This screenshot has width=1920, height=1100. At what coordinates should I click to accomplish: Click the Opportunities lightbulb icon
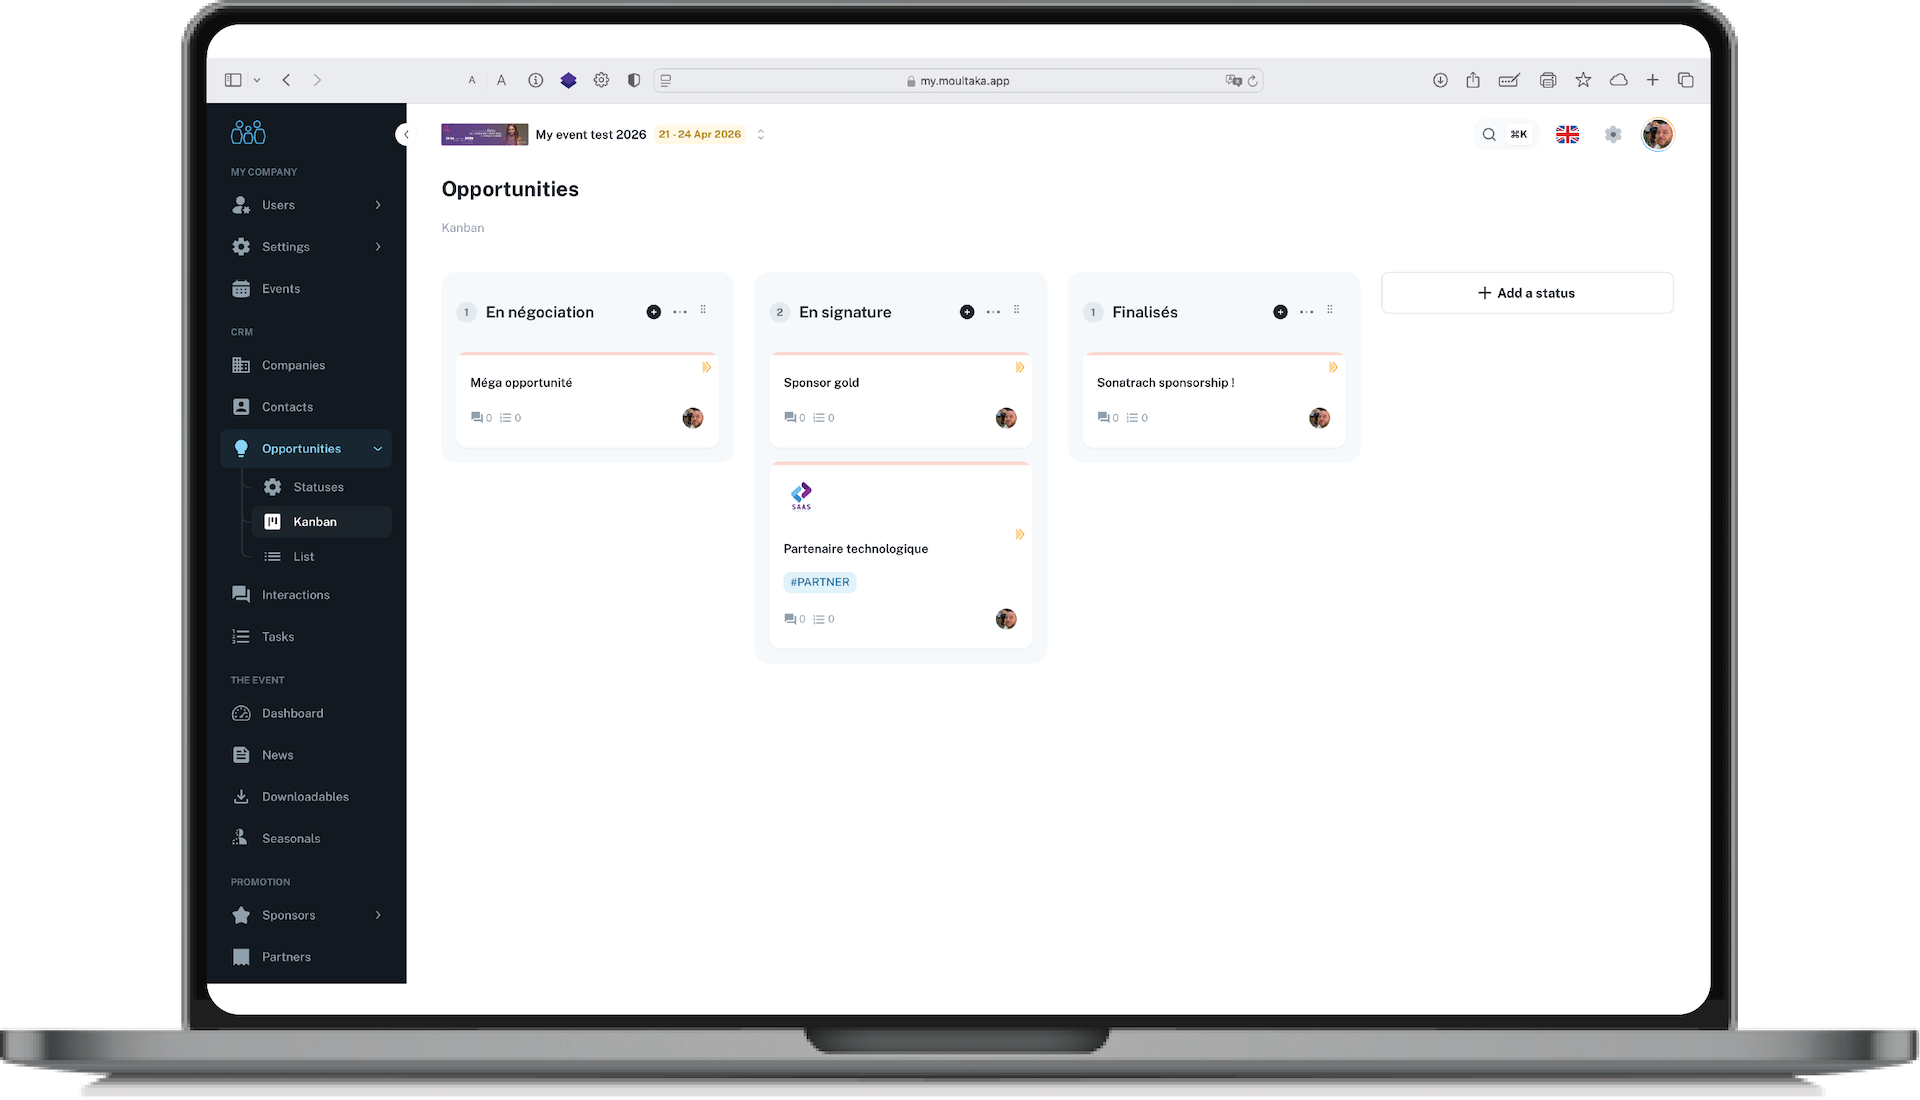[241, 449]
